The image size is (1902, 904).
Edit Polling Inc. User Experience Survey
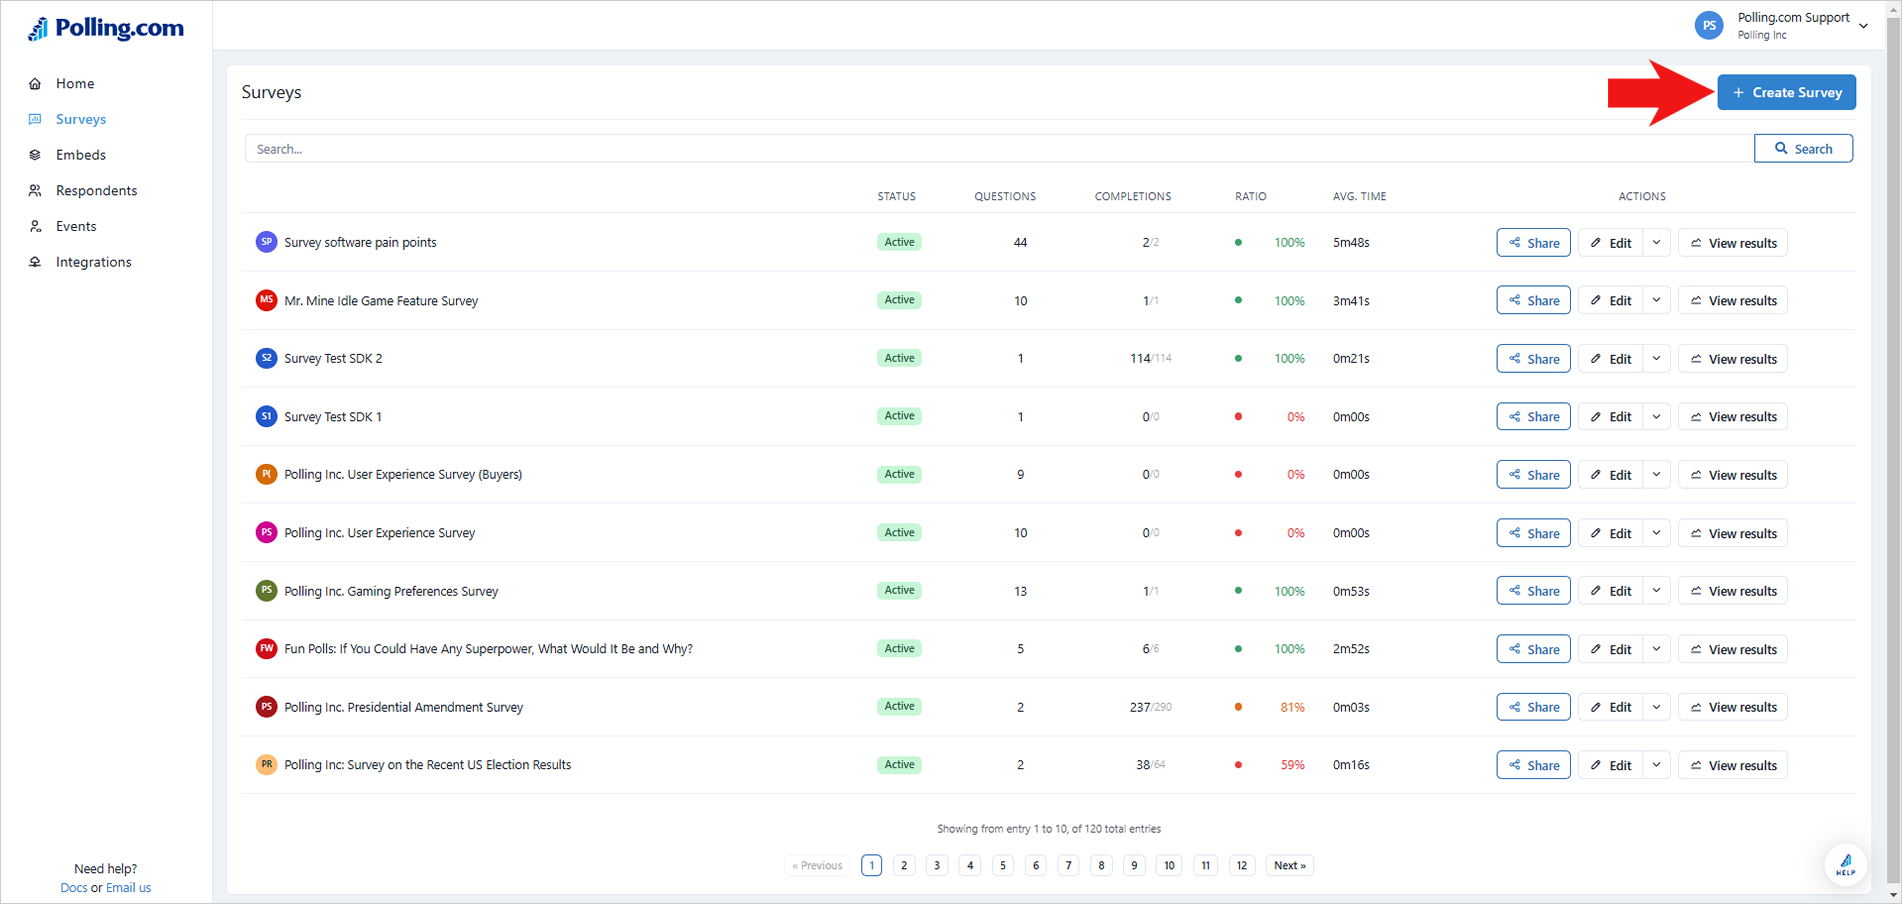point(1610,533)
